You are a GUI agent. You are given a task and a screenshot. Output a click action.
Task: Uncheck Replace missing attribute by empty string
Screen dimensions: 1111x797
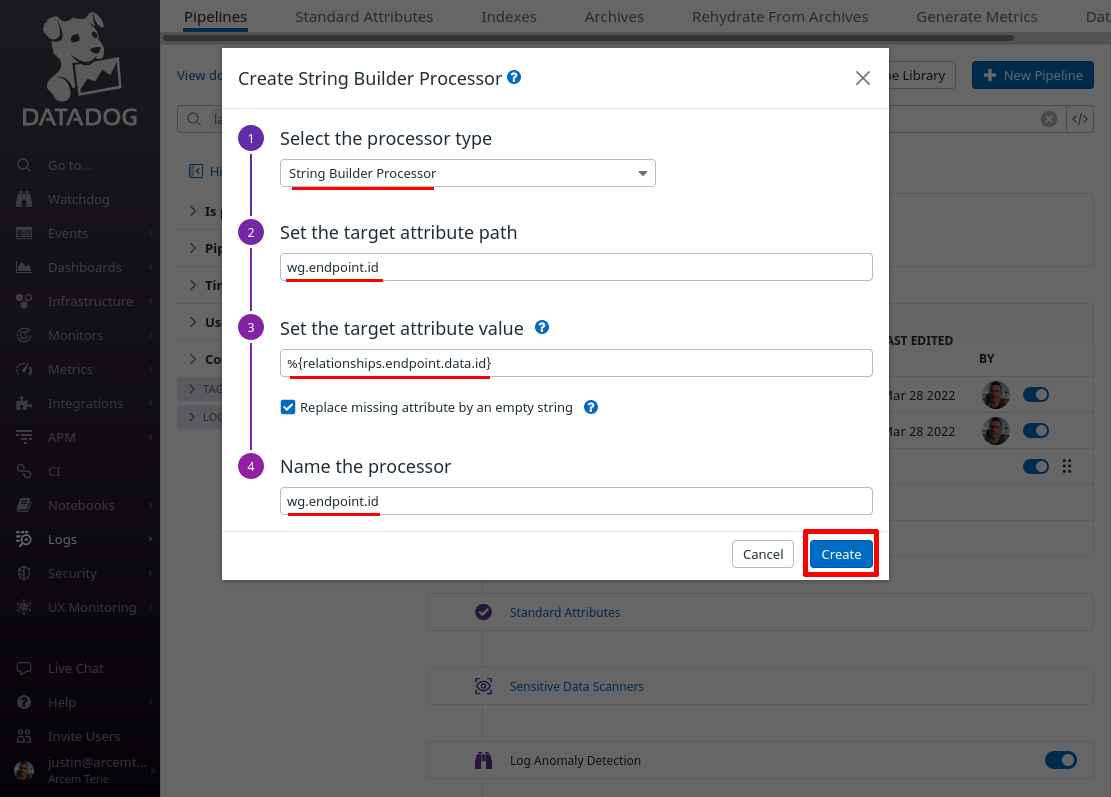point(288,407)
